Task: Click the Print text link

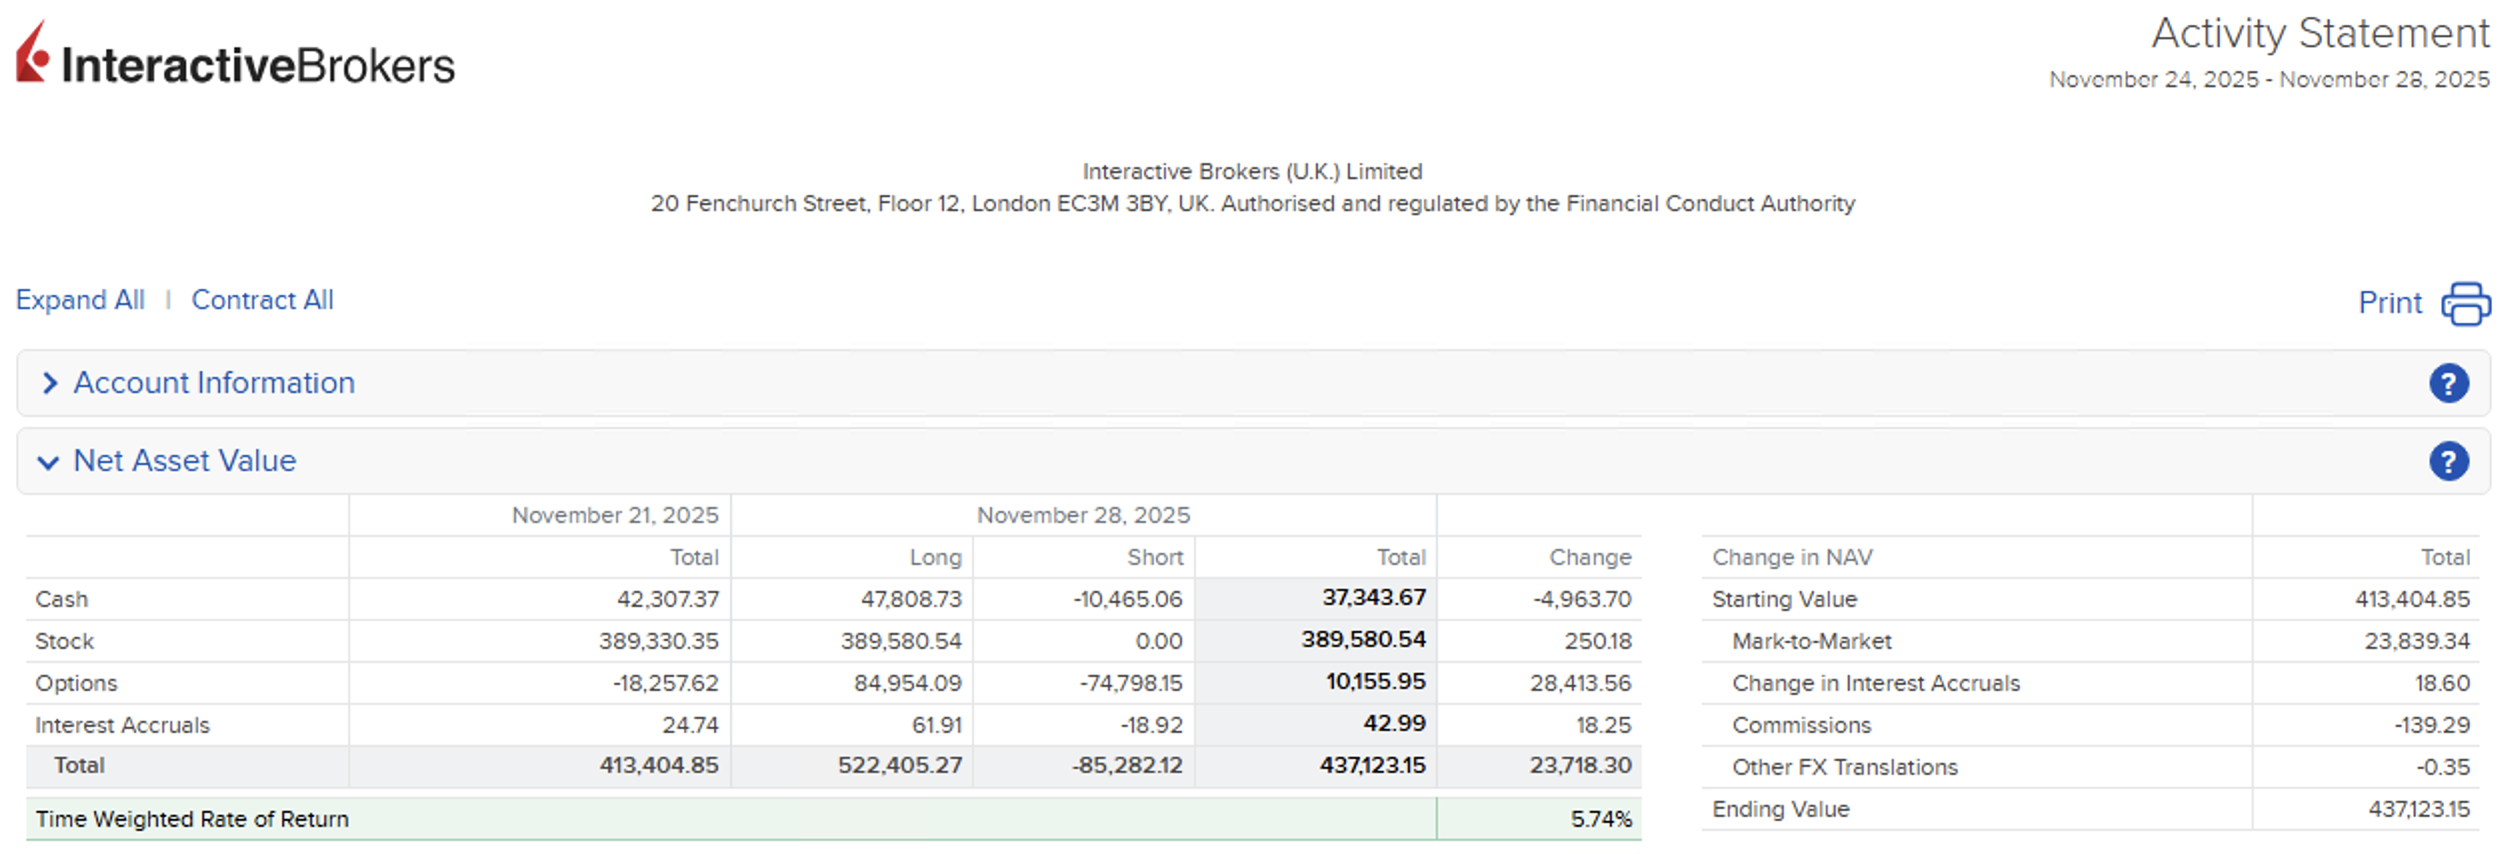Action: coord(2389,303)
